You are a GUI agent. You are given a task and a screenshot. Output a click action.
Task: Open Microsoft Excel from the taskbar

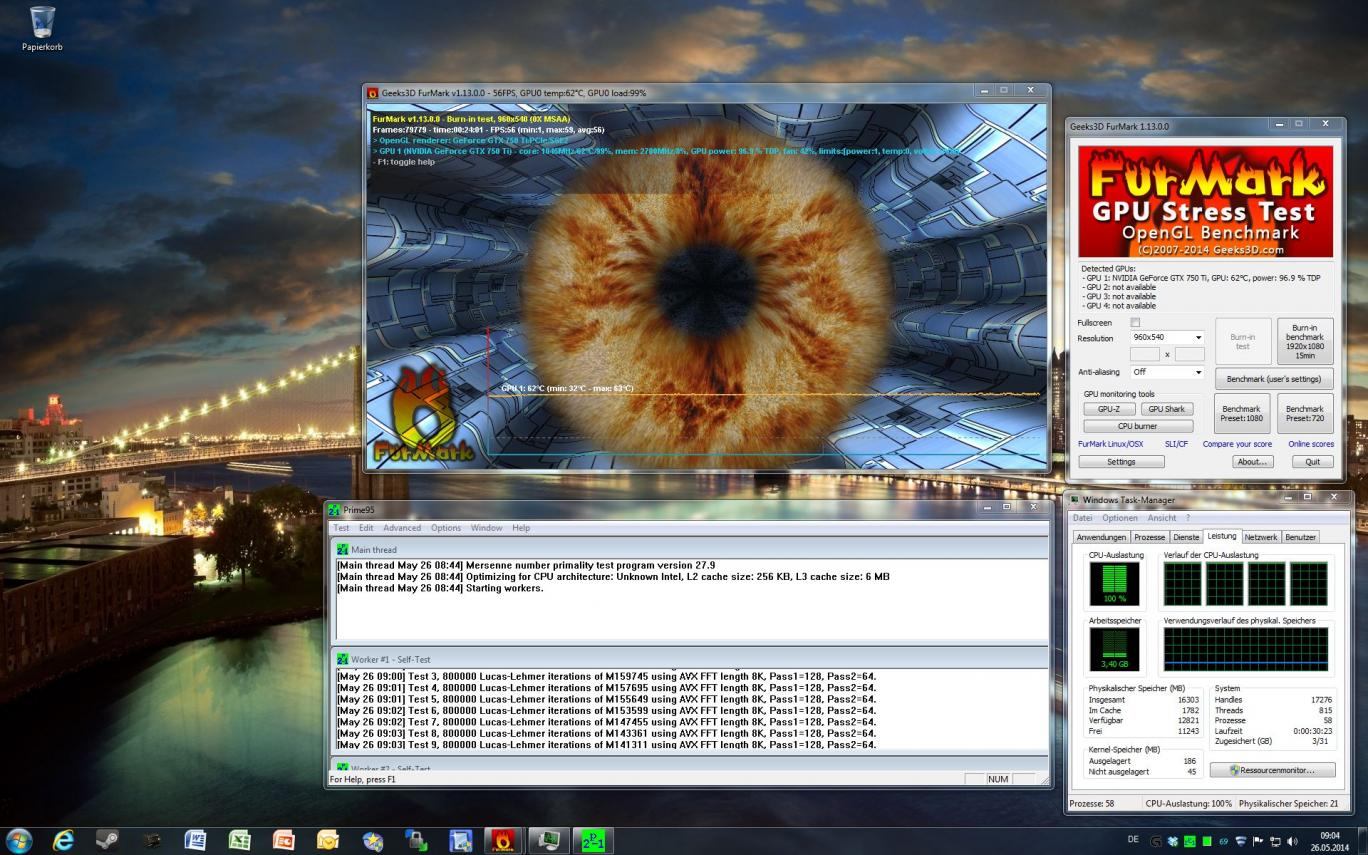pos(239,841)
